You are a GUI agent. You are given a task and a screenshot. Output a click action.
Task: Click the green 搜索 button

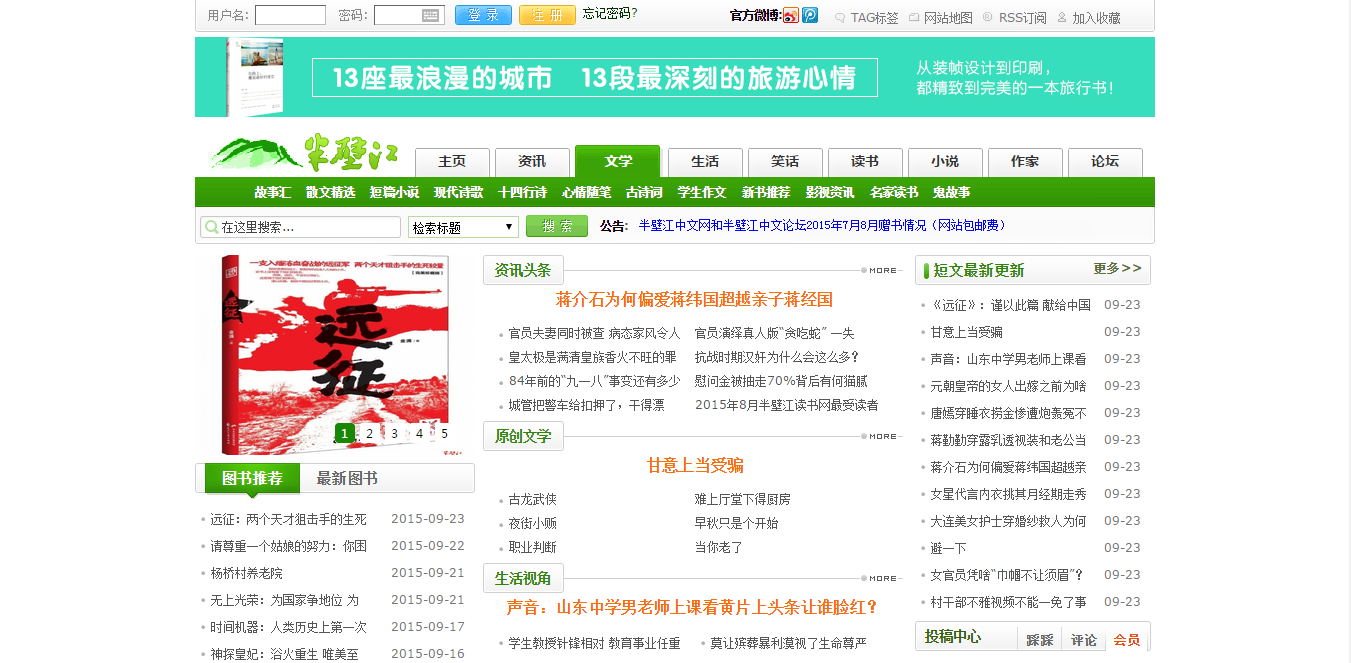[557, 226]
